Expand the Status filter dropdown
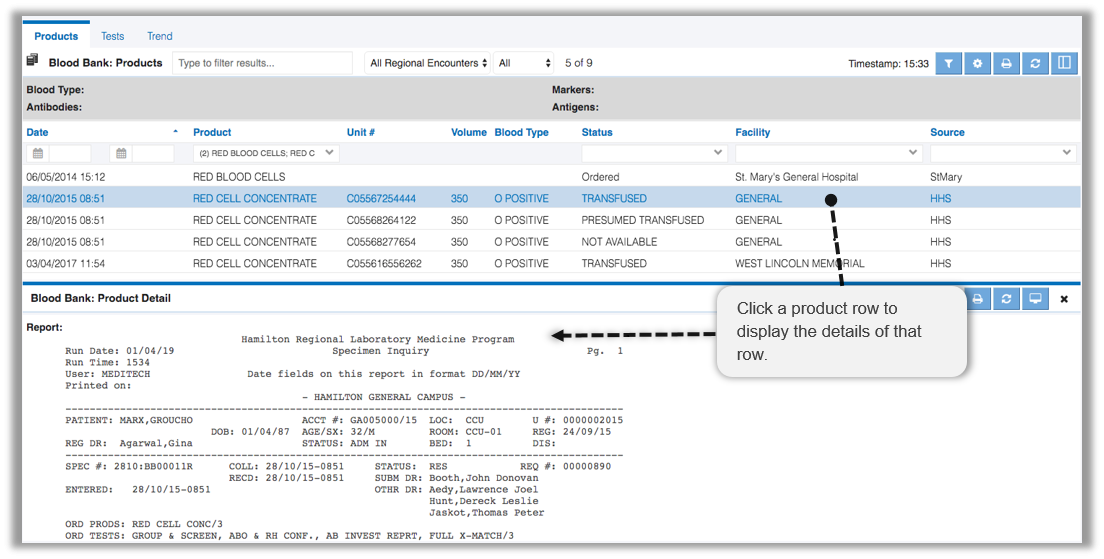The height and width of the screenshot is (559, 1104). (x=654, y=154)
